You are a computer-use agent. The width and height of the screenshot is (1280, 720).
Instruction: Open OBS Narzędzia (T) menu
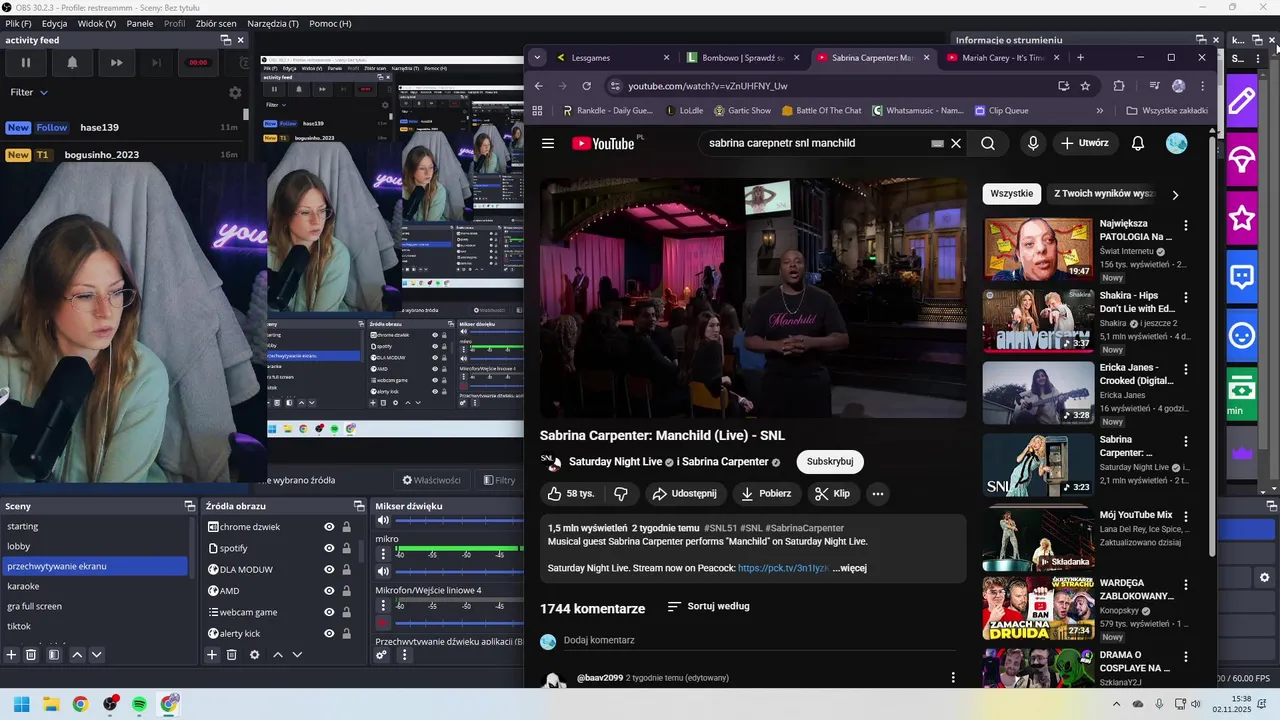273,23
